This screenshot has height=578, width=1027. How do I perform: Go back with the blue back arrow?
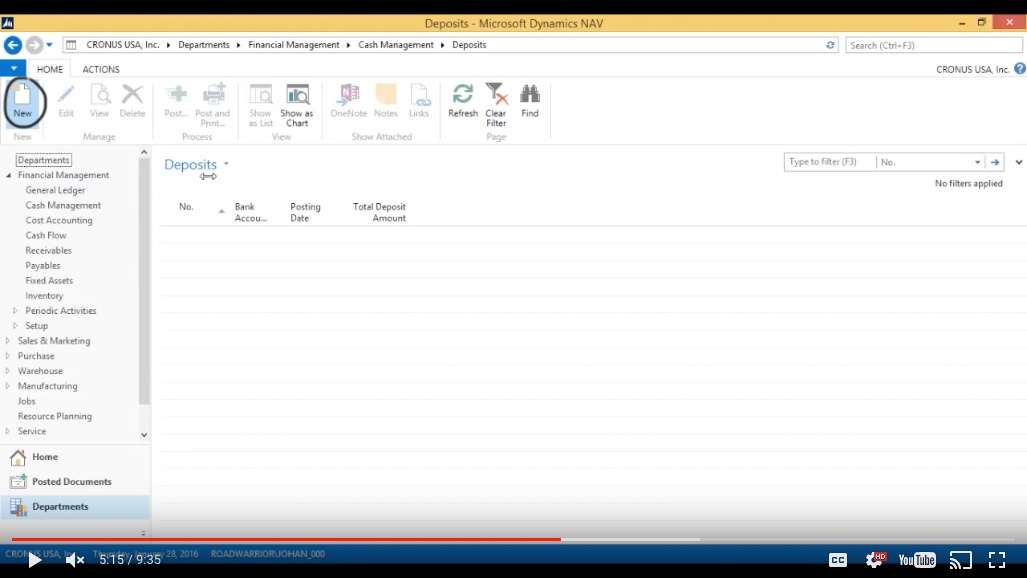[13, 45]
